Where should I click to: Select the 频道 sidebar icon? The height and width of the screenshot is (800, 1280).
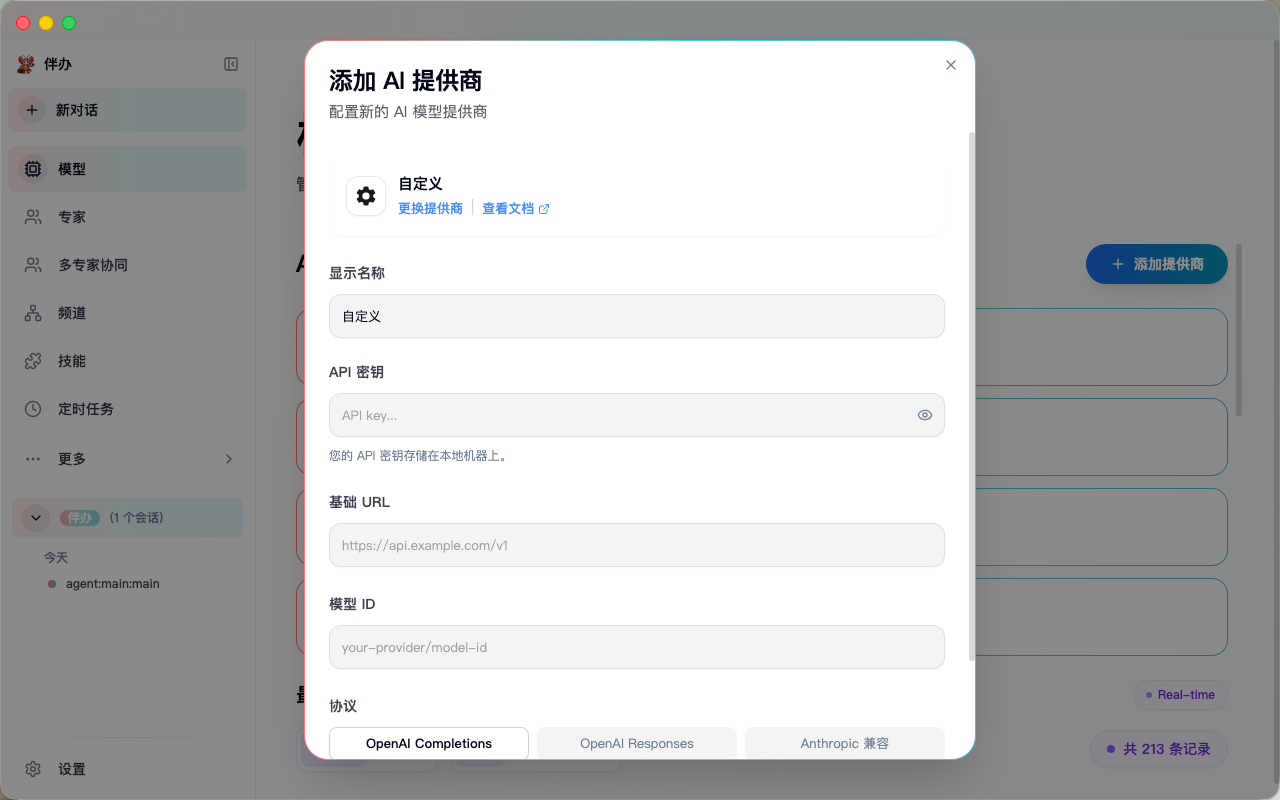pos(70,312)
